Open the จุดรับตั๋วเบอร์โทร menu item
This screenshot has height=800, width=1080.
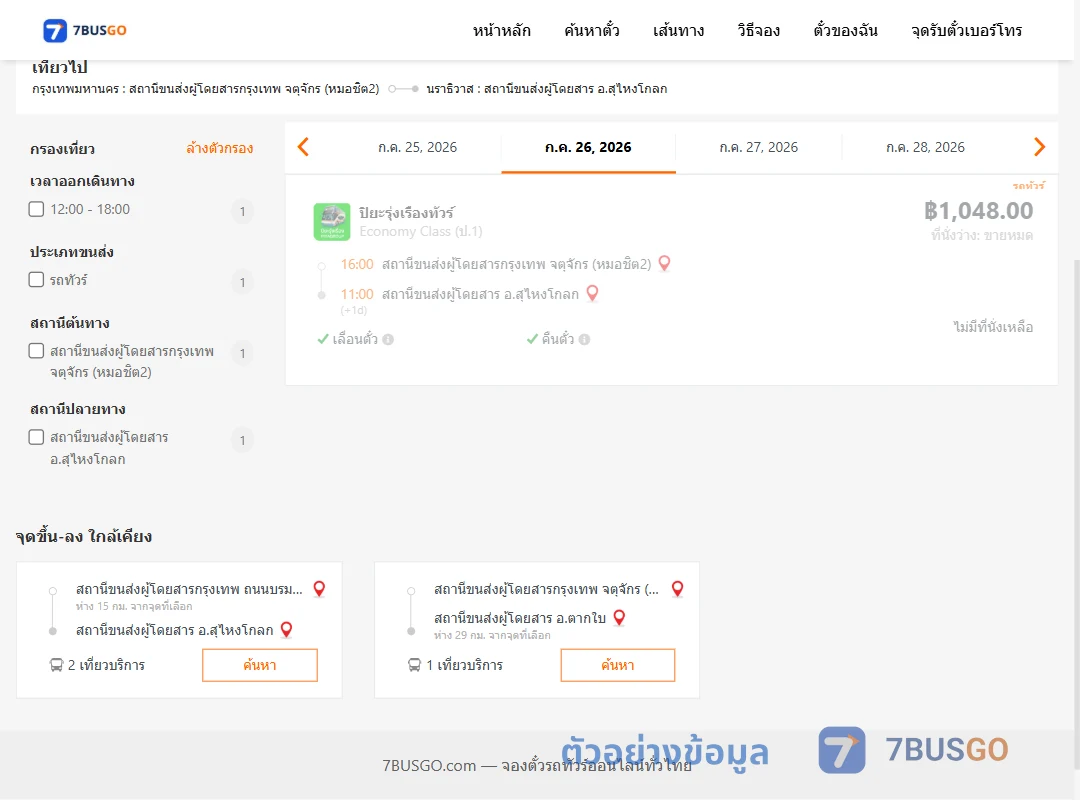(966, 30)
